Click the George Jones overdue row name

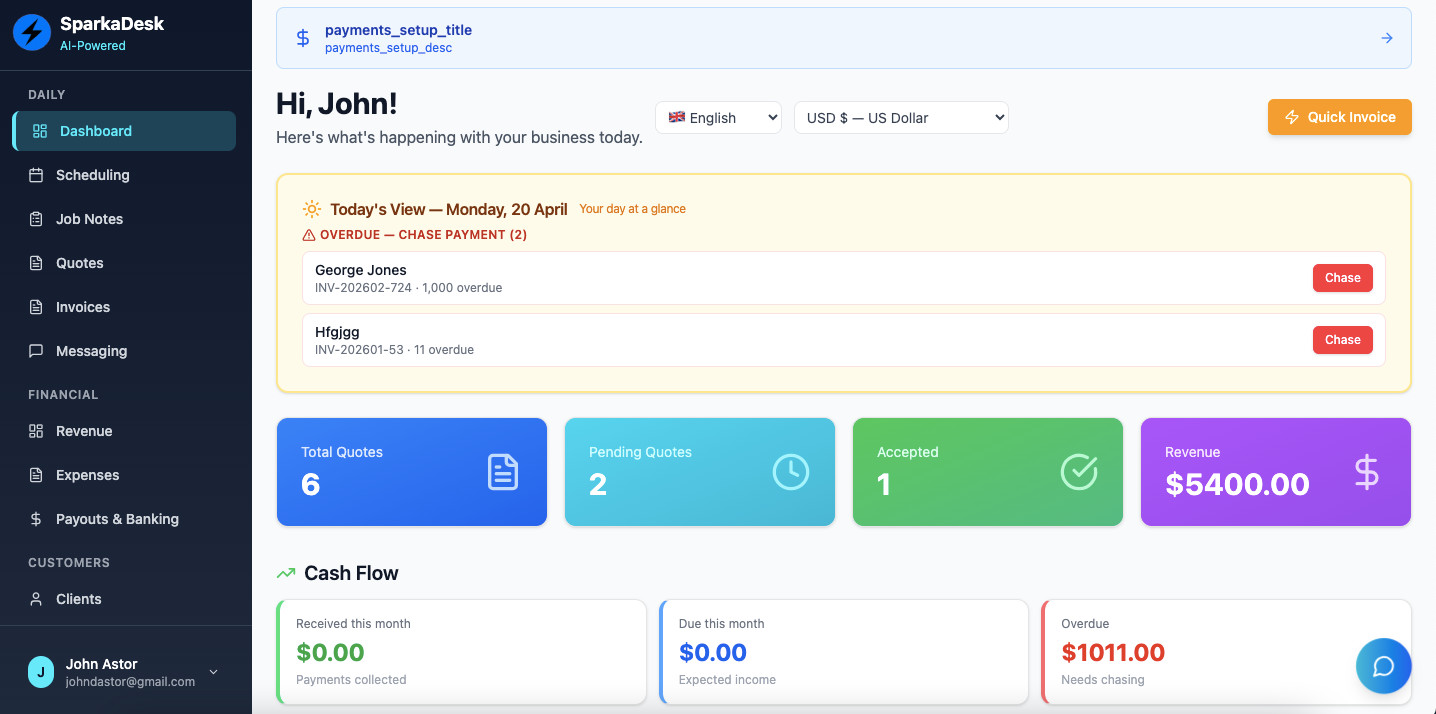point(361,270)
